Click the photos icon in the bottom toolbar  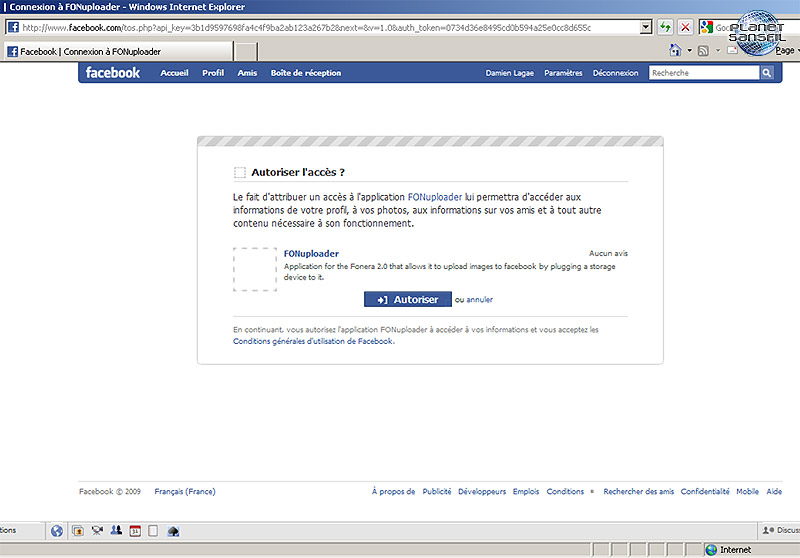point(78,531)
